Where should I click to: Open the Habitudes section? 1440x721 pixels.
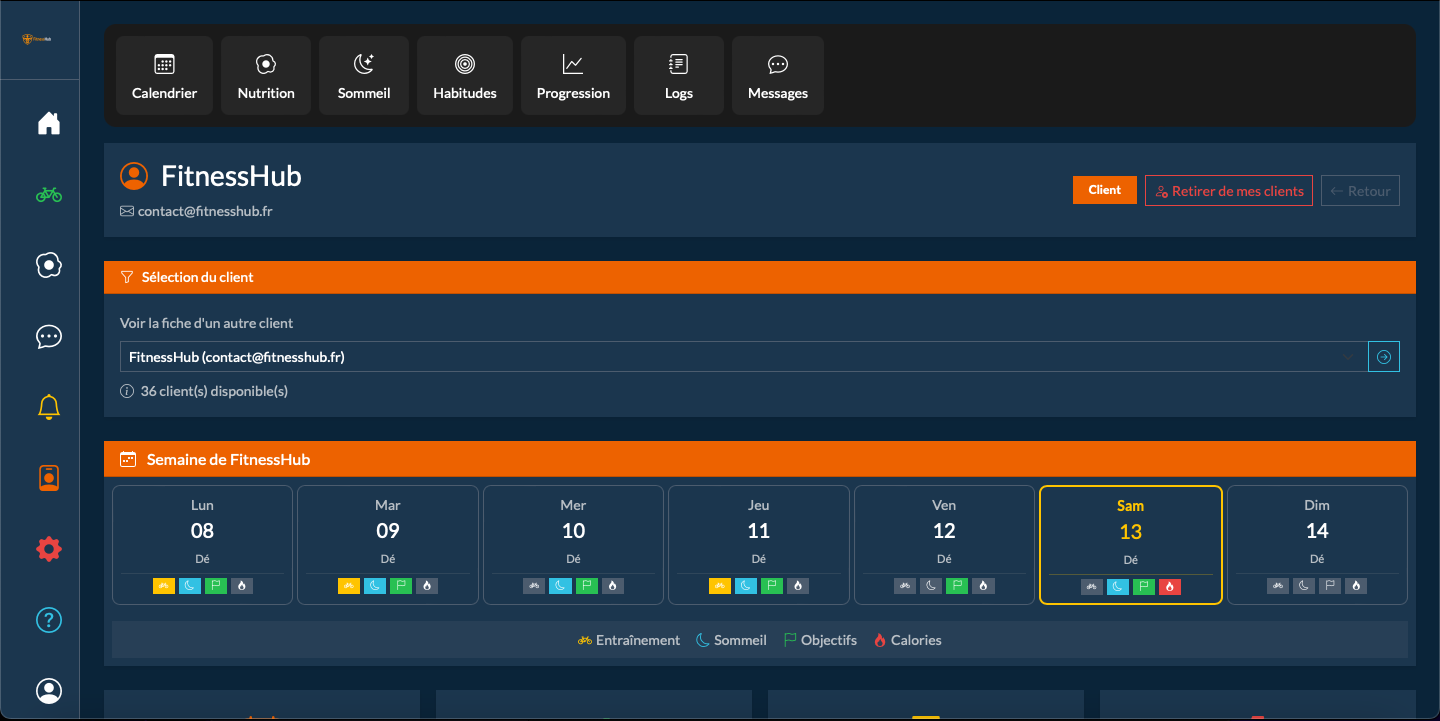pyautogui.click(x=464, y=75)
